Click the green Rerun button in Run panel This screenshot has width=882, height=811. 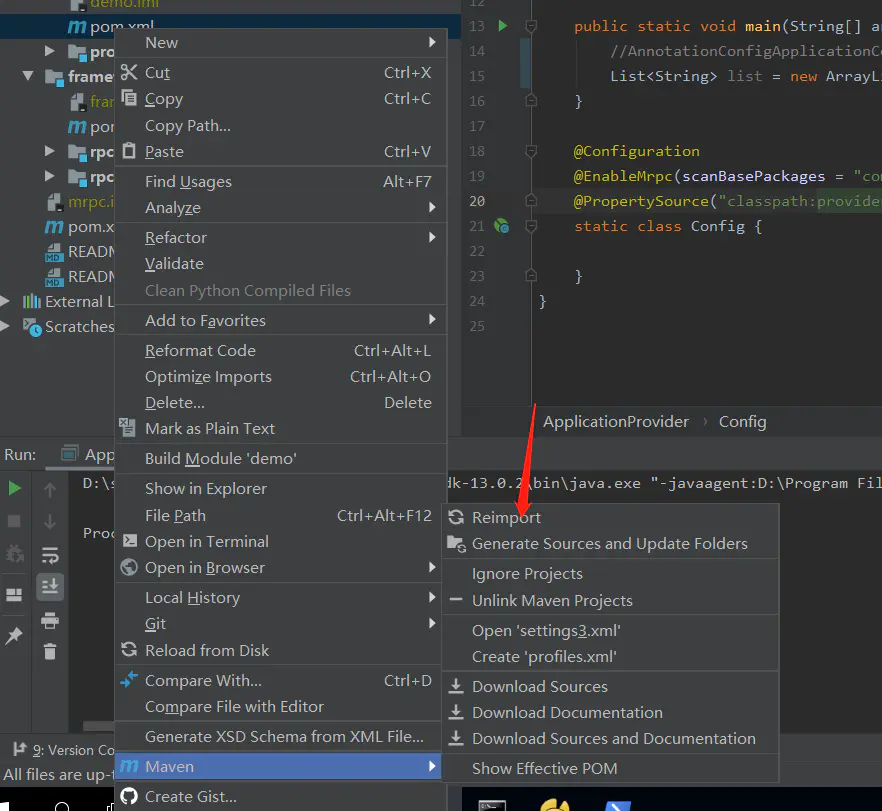(14, 488)
